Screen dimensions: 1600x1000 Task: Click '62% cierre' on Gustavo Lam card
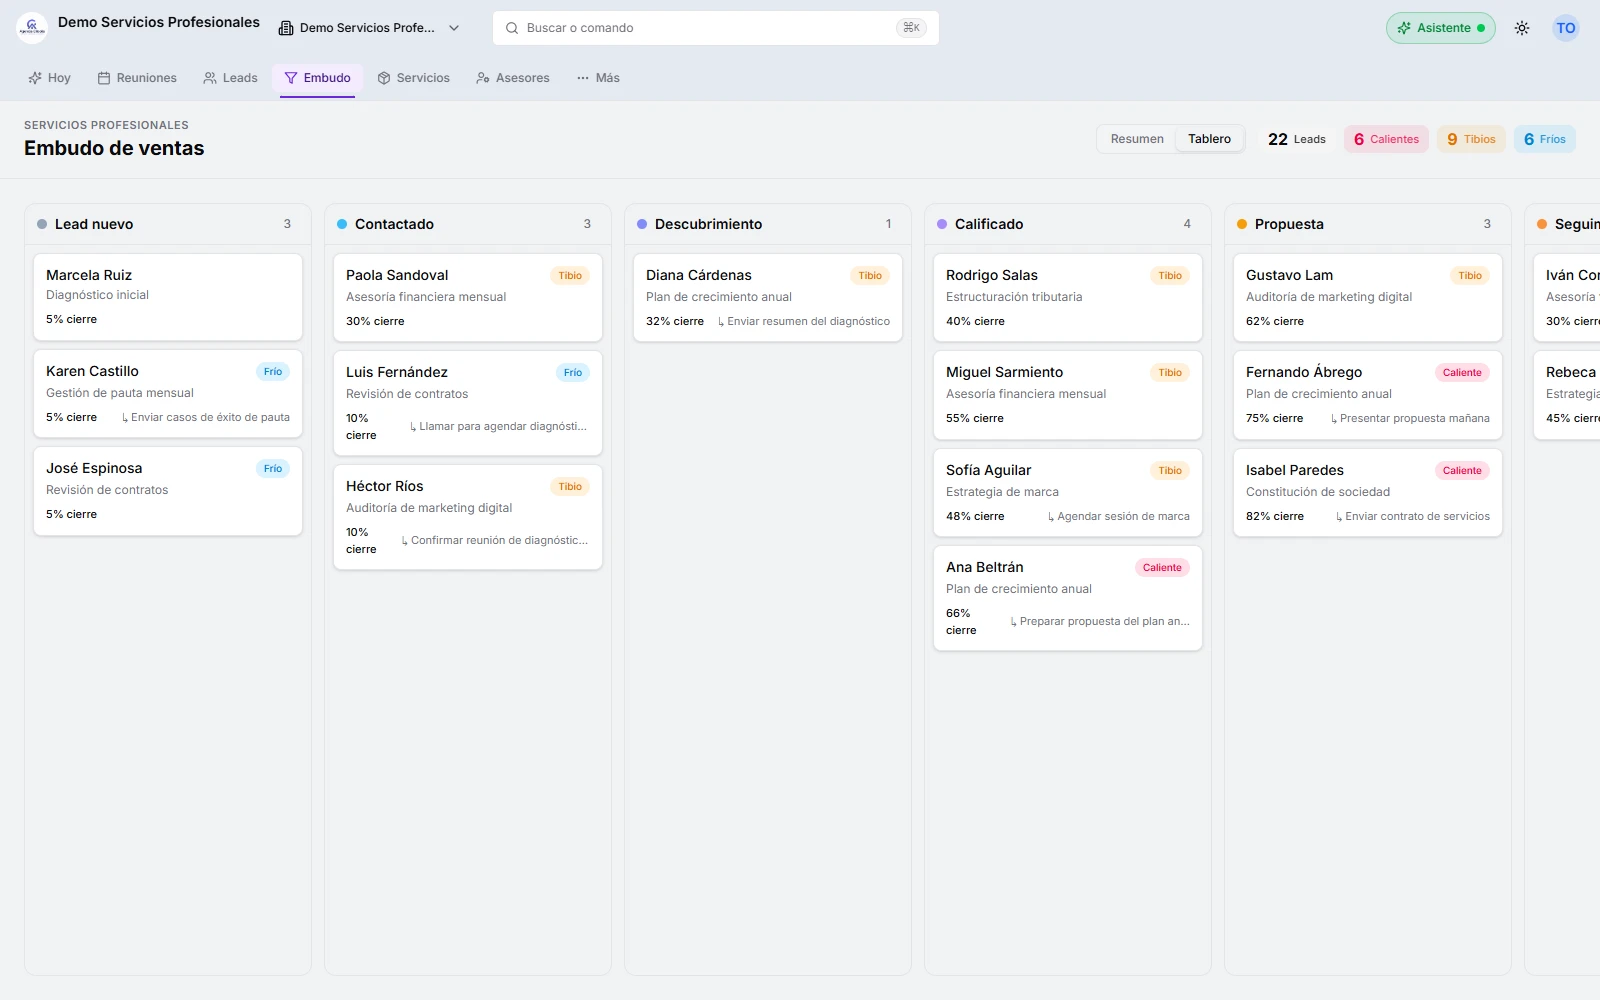coord(1275,321)
